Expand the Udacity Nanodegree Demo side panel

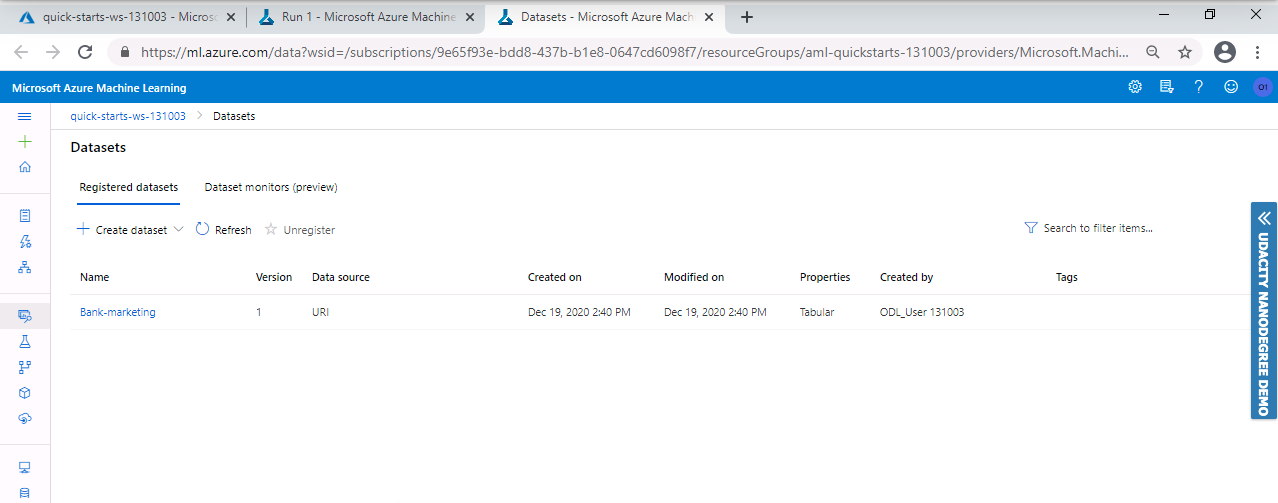(x=1264, y=310)
